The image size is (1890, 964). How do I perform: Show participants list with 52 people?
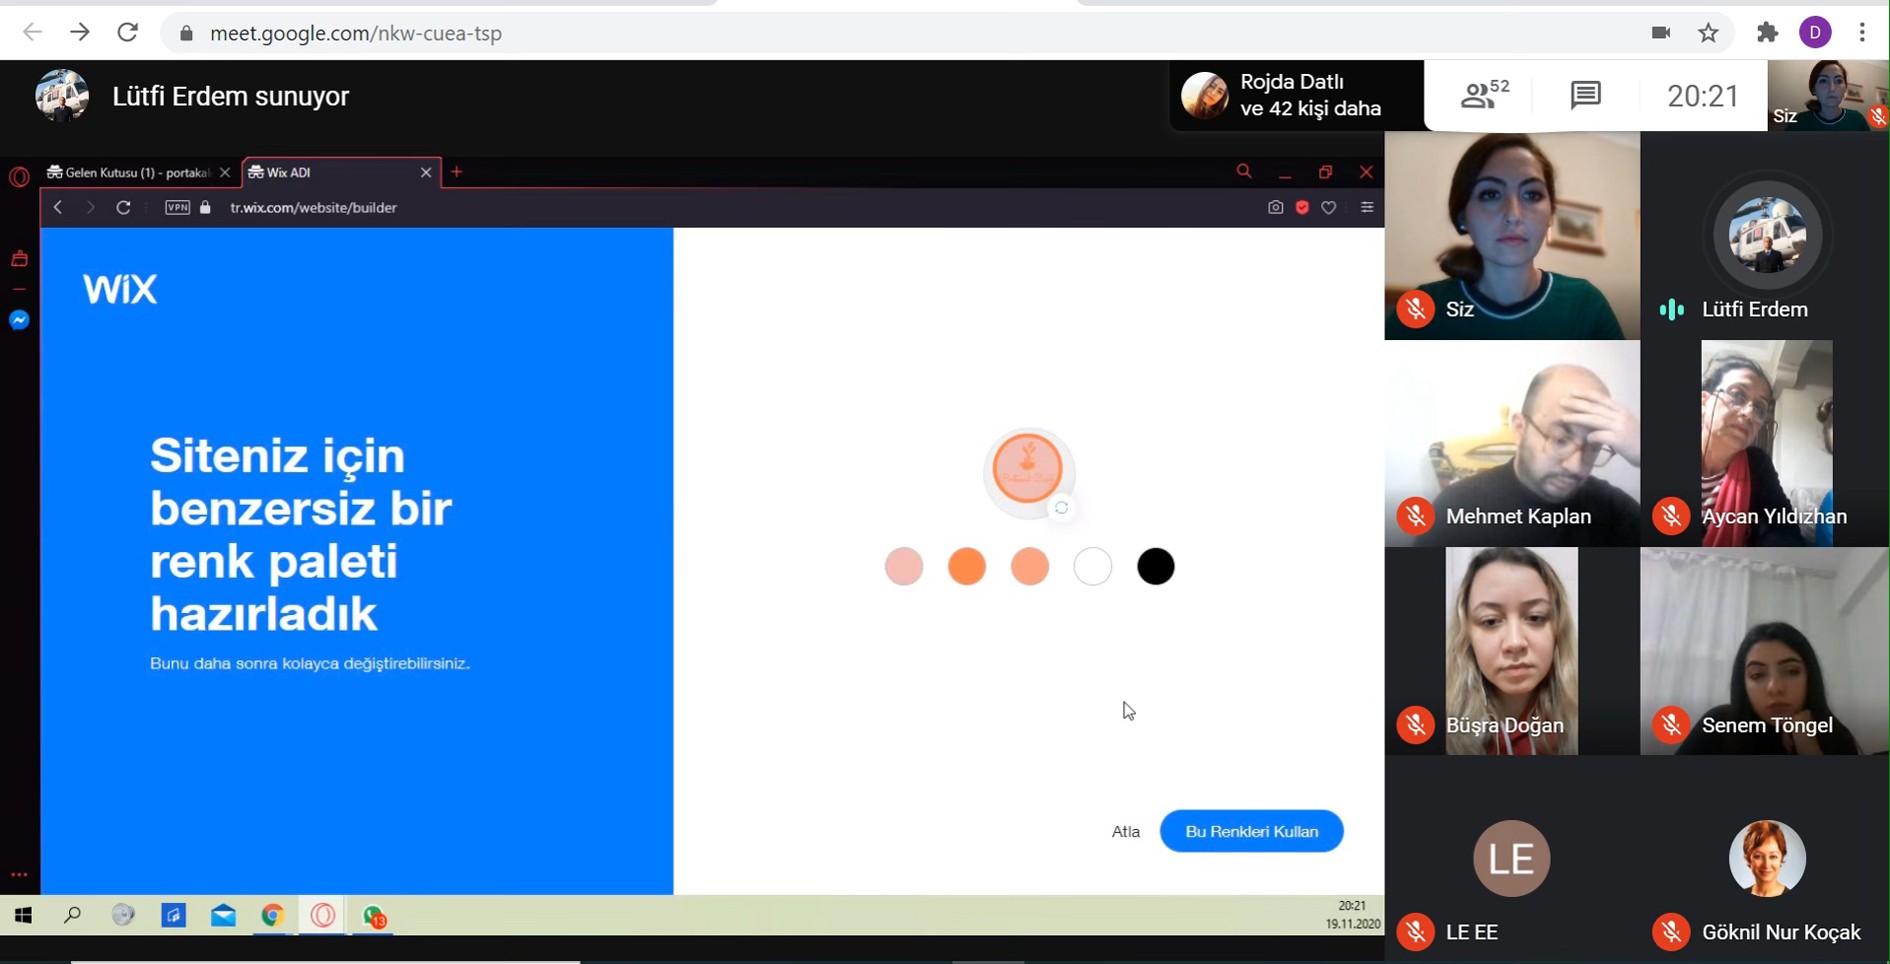point(1485,95)
